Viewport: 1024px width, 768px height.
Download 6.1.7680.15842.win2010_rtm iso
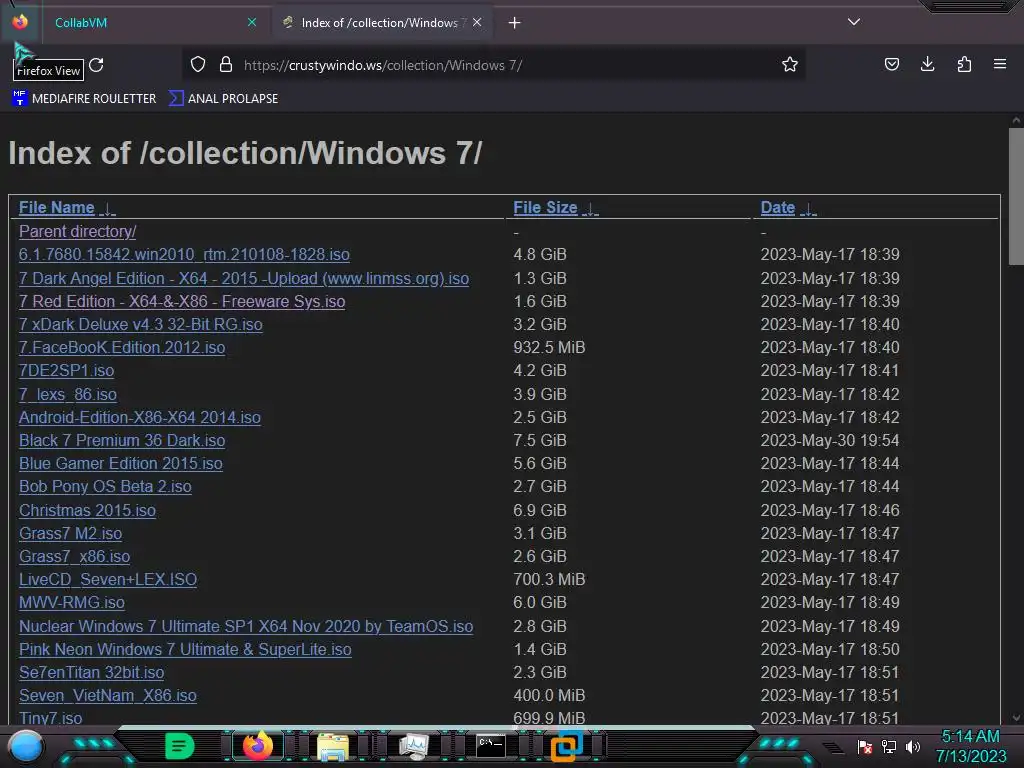coord(184,254)
